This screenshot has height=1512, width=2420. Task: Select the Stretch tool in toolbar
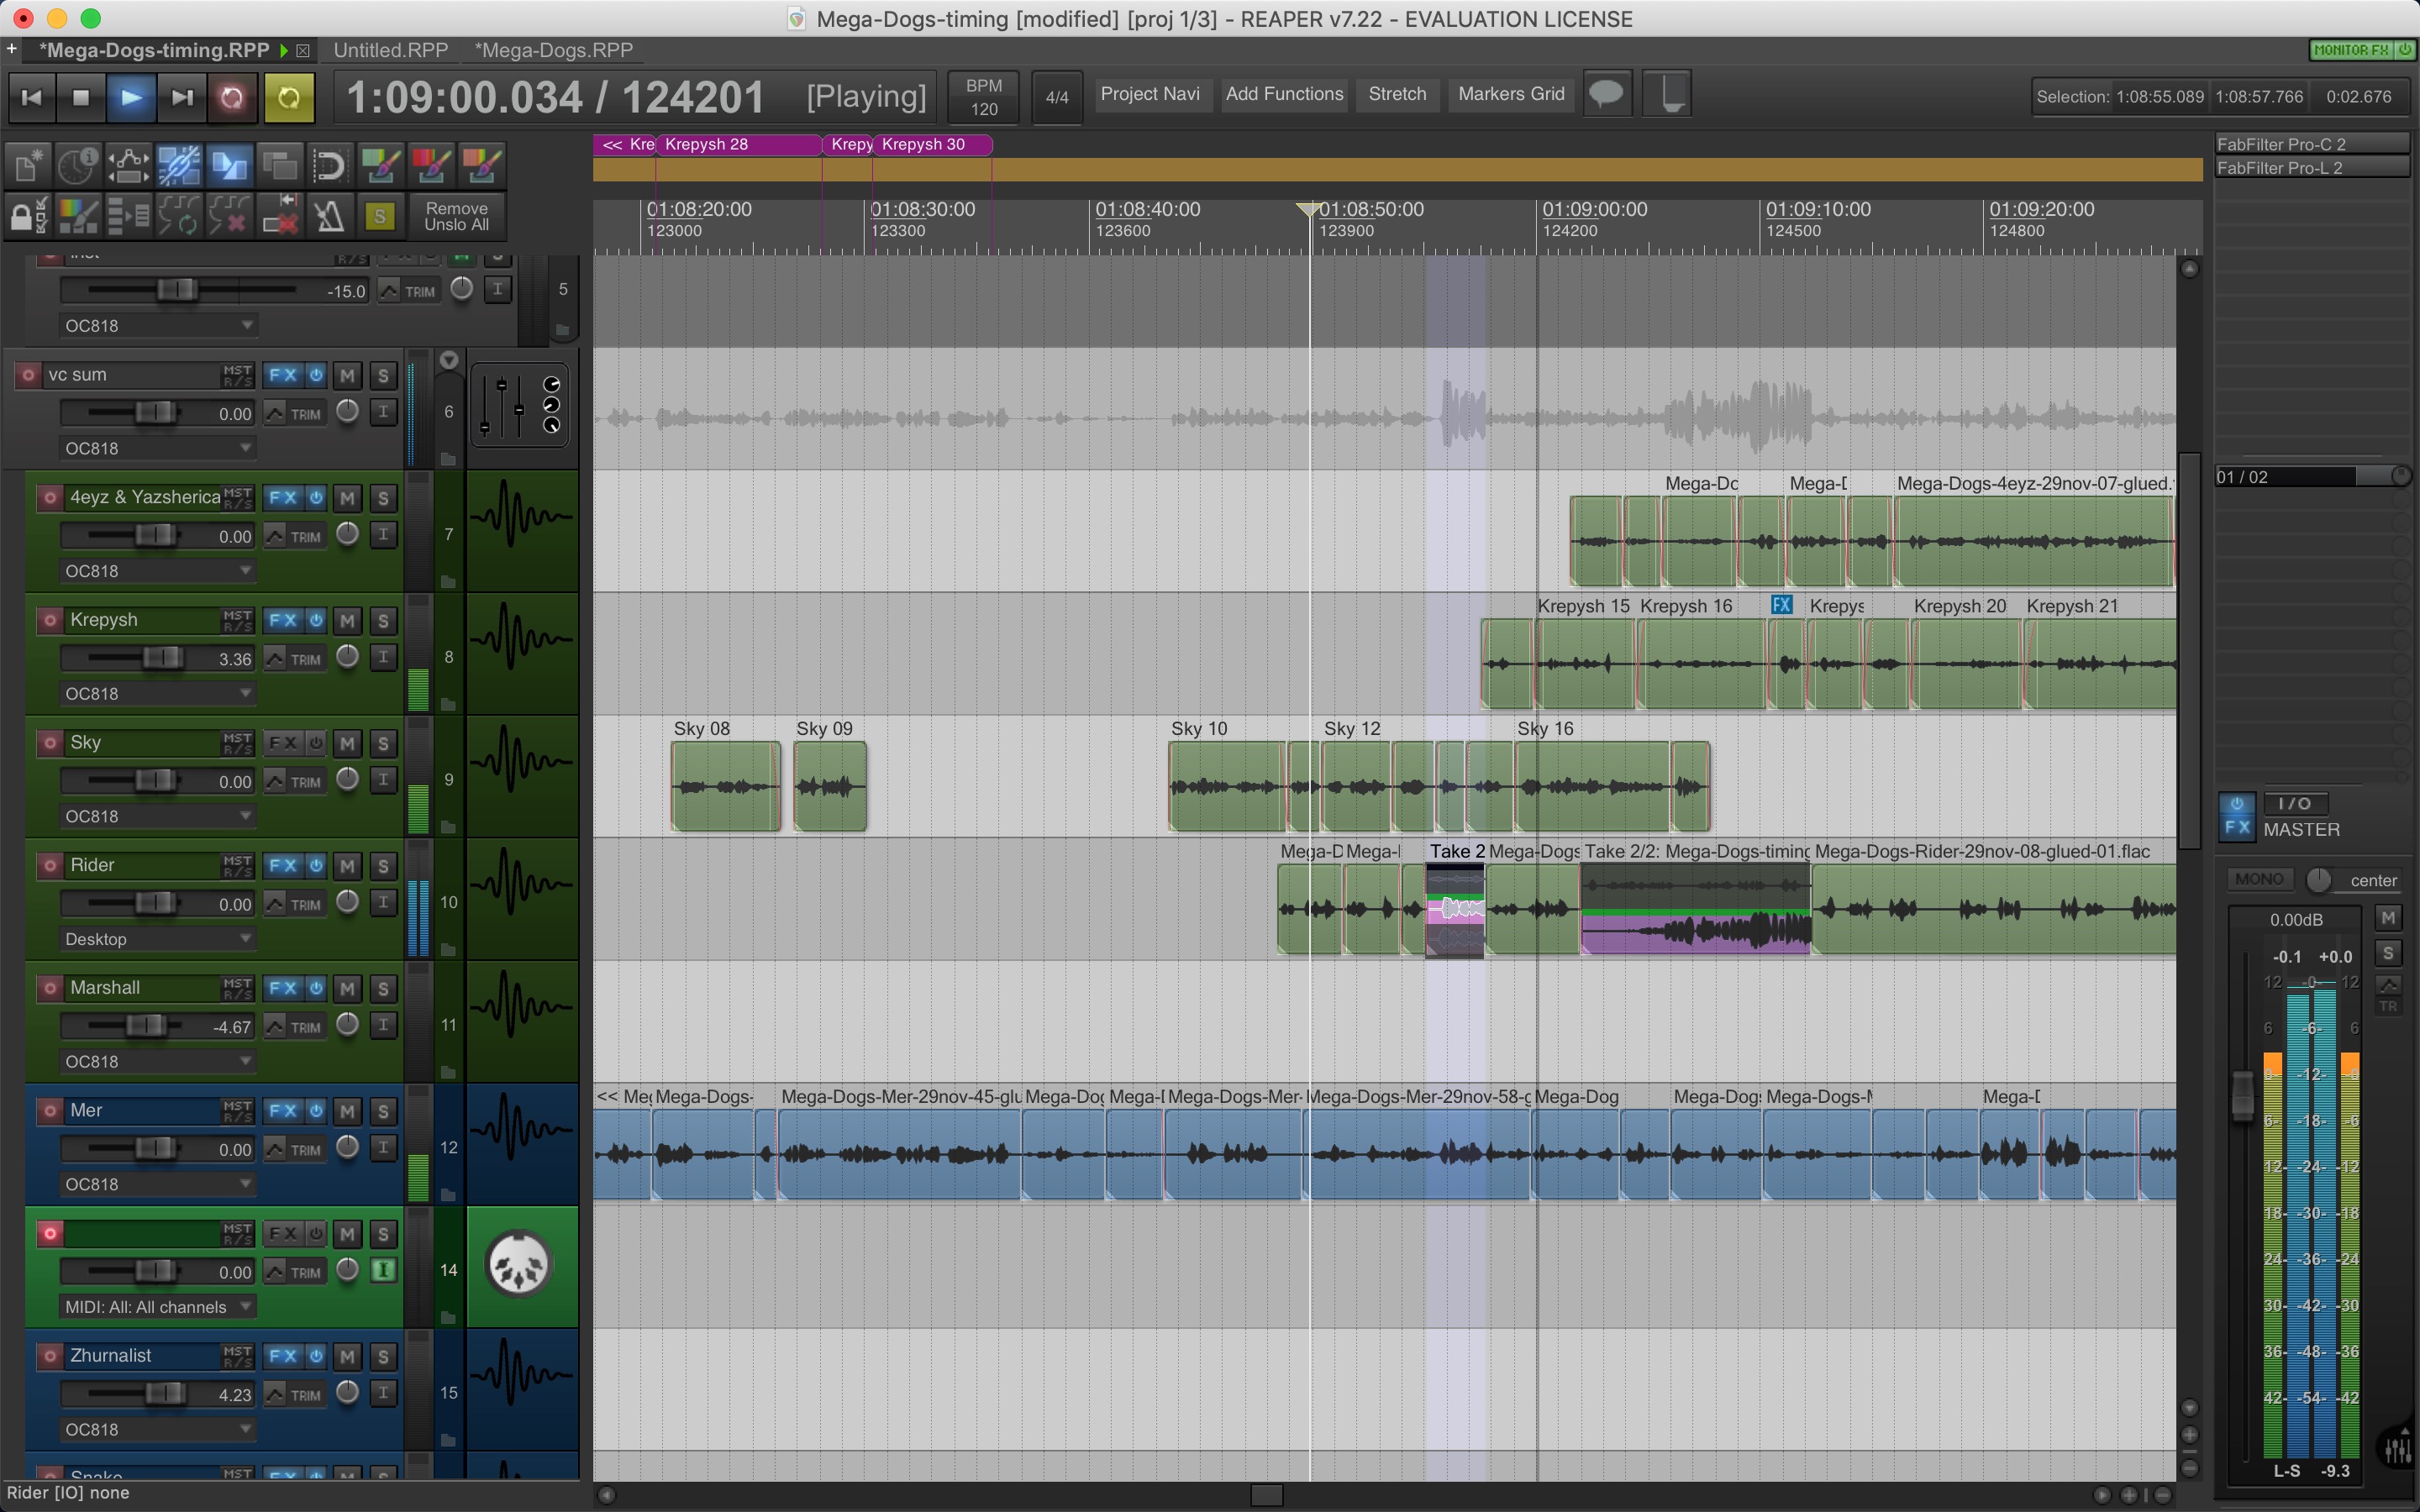point(1396,94)
